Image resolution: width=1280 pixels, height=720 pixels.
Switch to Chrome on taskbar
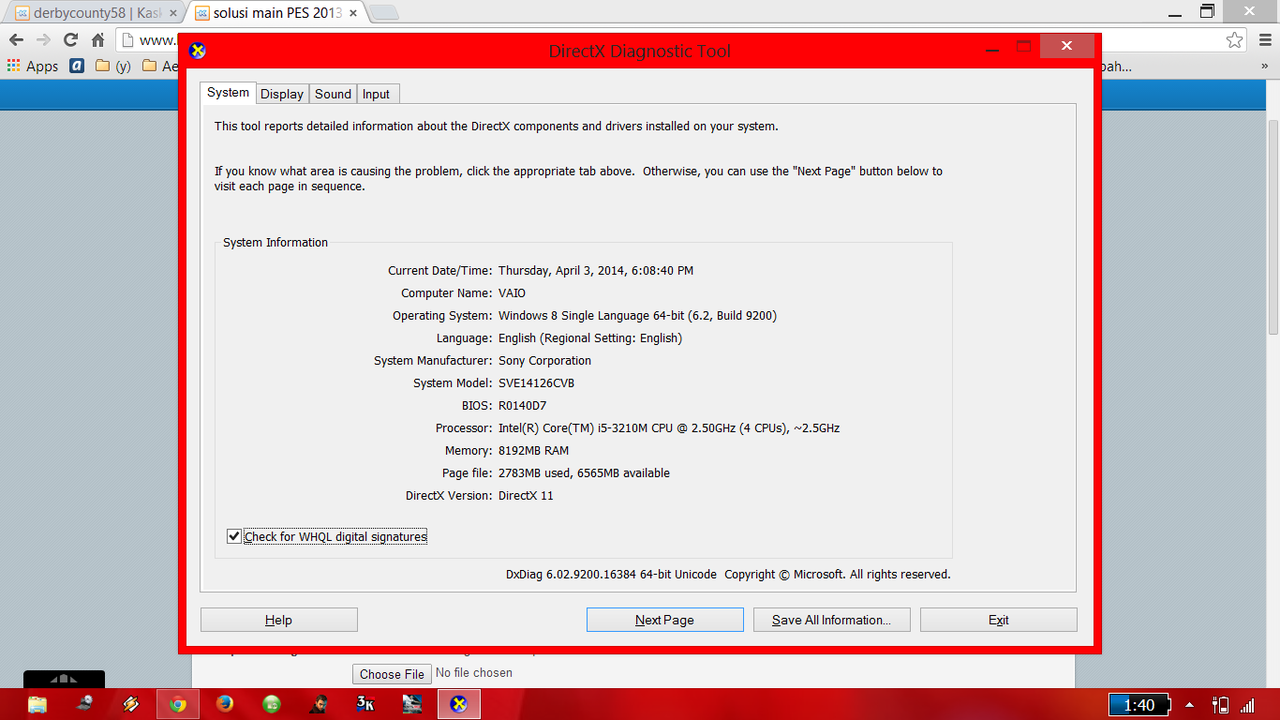pyautogui.click(x=178, y=704)
